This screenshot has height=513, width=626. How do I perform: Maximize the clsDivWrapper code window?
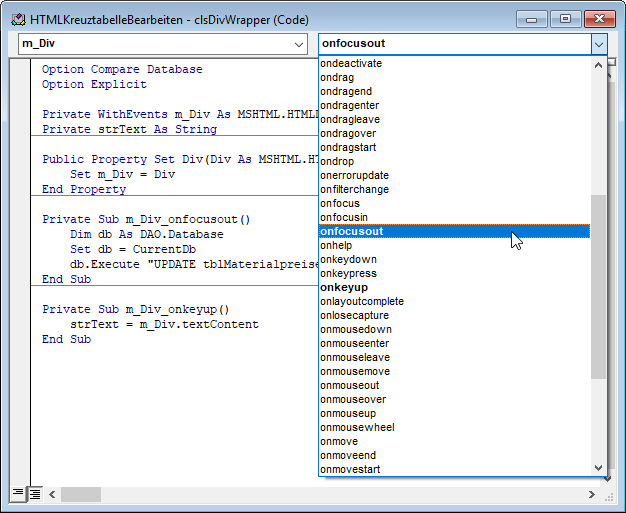pos(565,18)
